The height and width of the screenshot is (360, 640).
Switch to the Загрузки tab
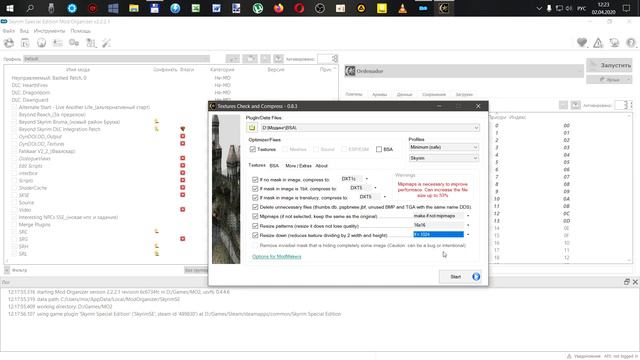click(464, 94)
